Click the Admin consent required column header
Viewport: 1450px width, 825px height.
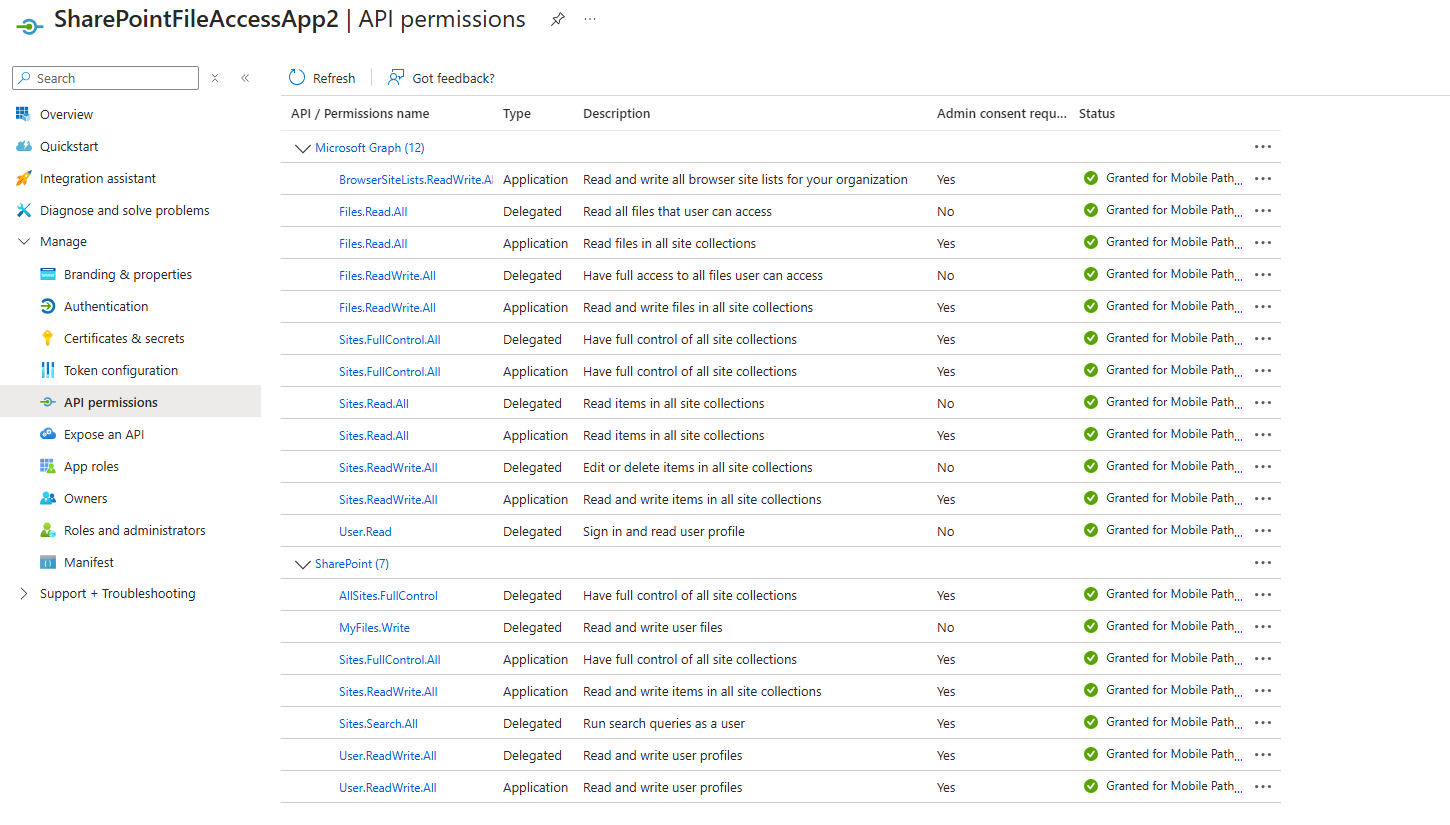point(1002,114)
